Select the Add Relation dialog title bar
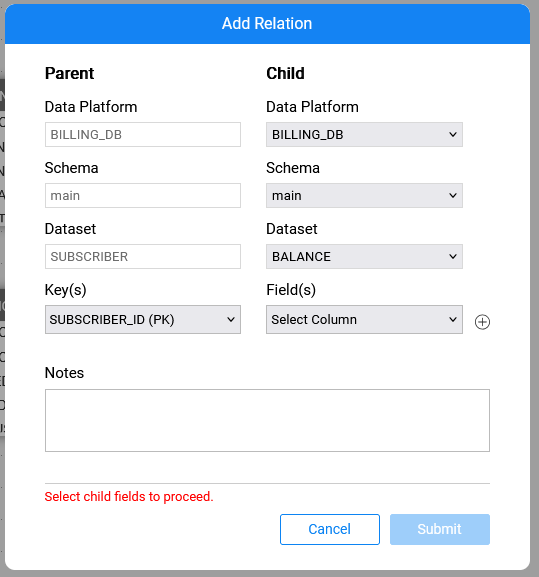The height and width of the screenshot is (577, 539). point(267,24)
